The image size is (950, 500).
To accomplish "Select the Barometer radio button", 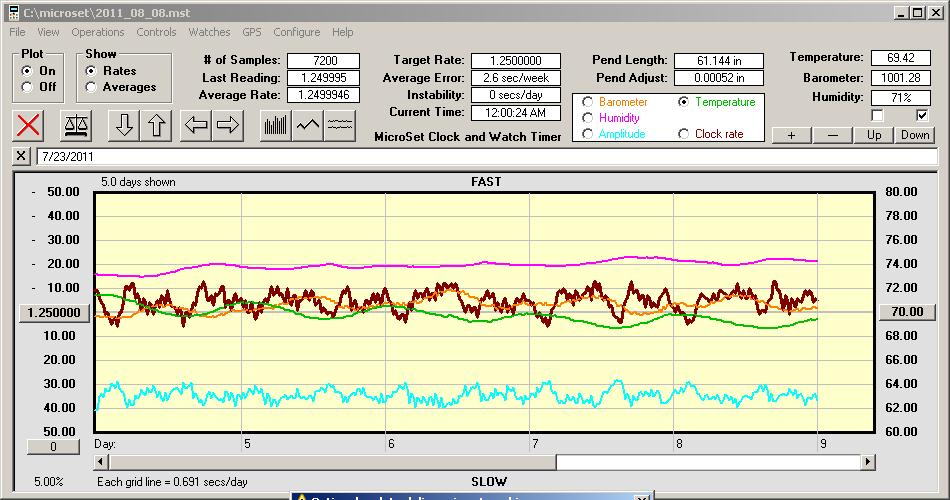I will point(587,102).
